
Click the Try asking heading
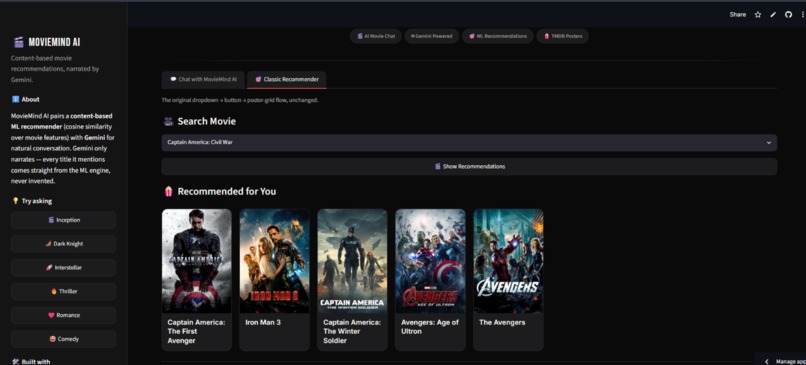[36, 201]
